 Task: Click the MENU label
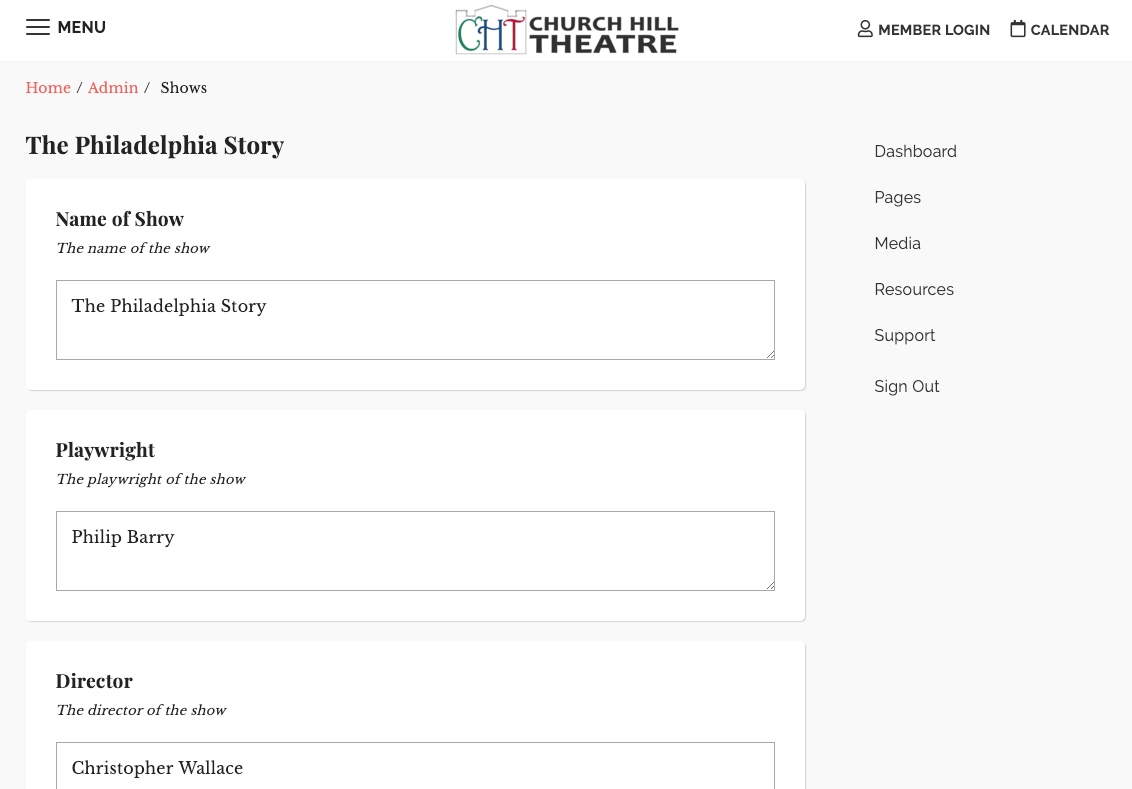tap(82, 27)
